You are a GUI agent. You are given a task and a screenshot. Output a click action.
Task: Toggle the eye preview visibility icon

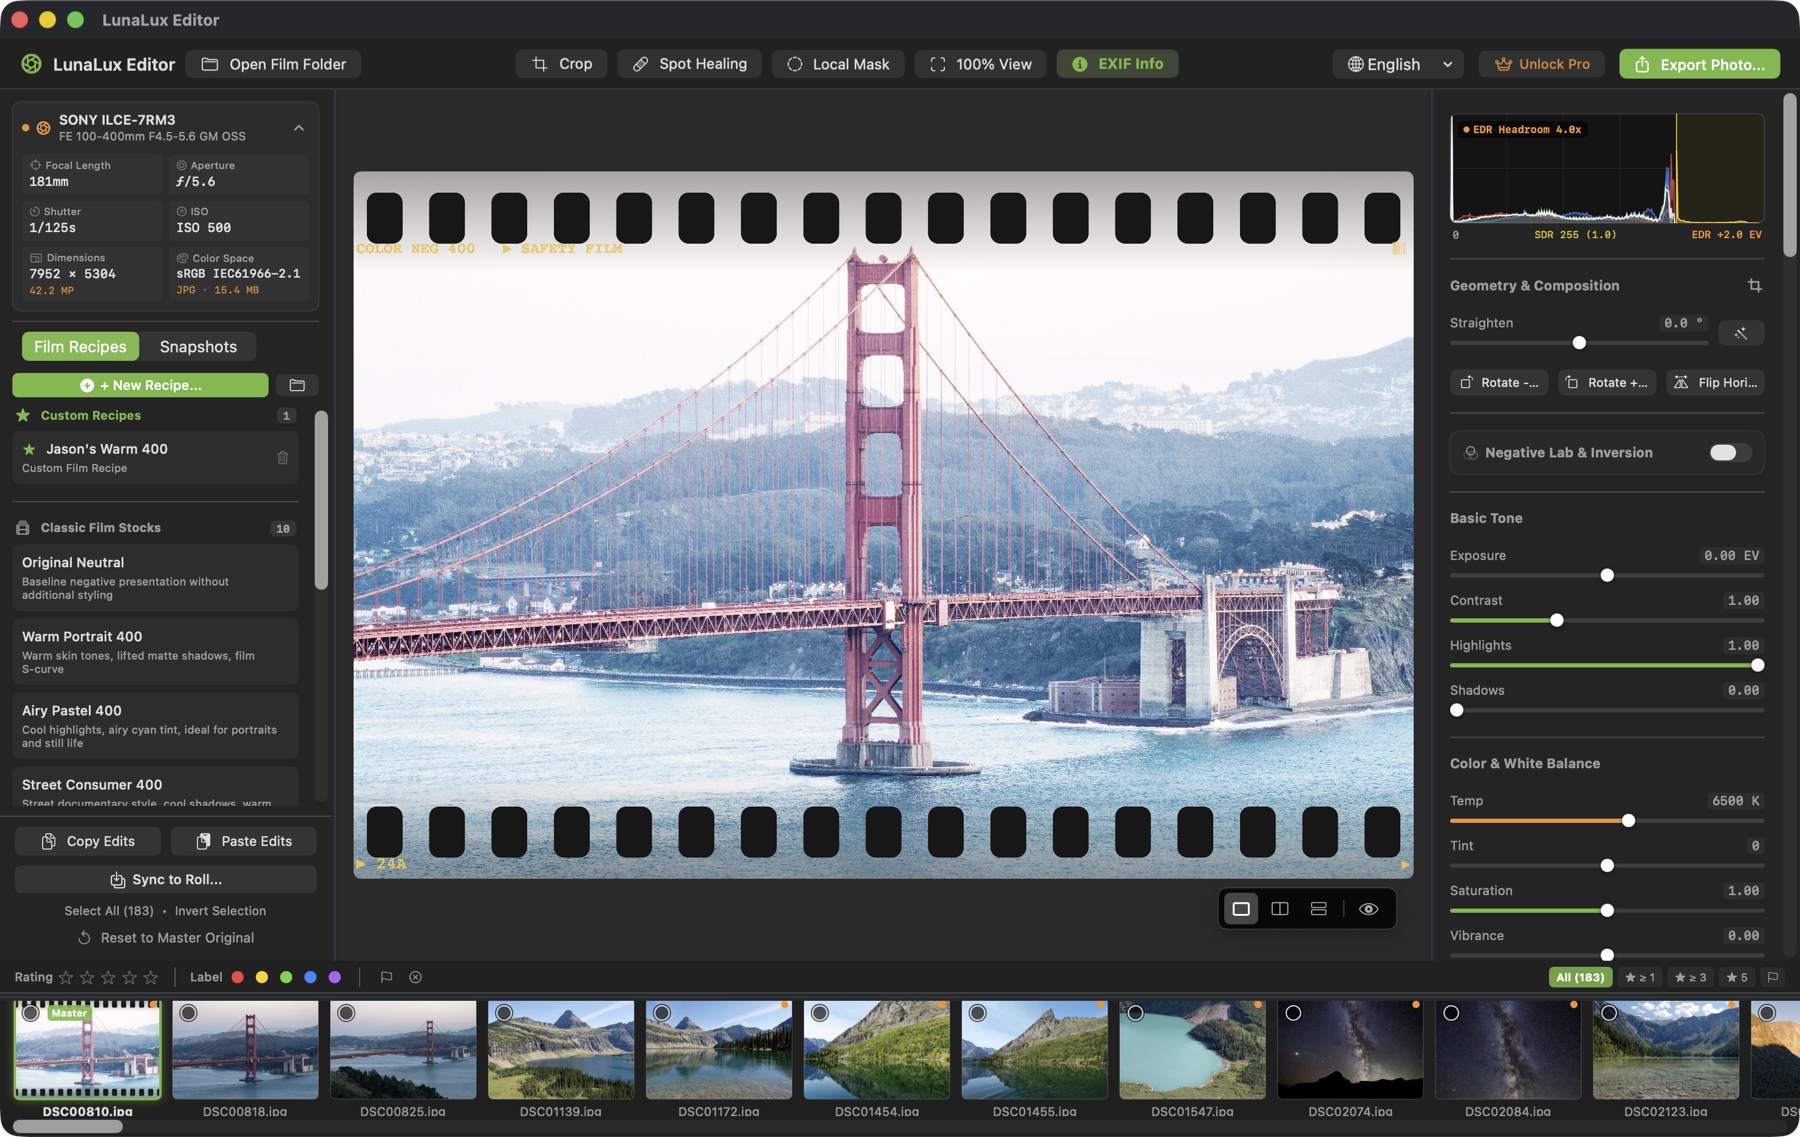[x=1369, y=909]
